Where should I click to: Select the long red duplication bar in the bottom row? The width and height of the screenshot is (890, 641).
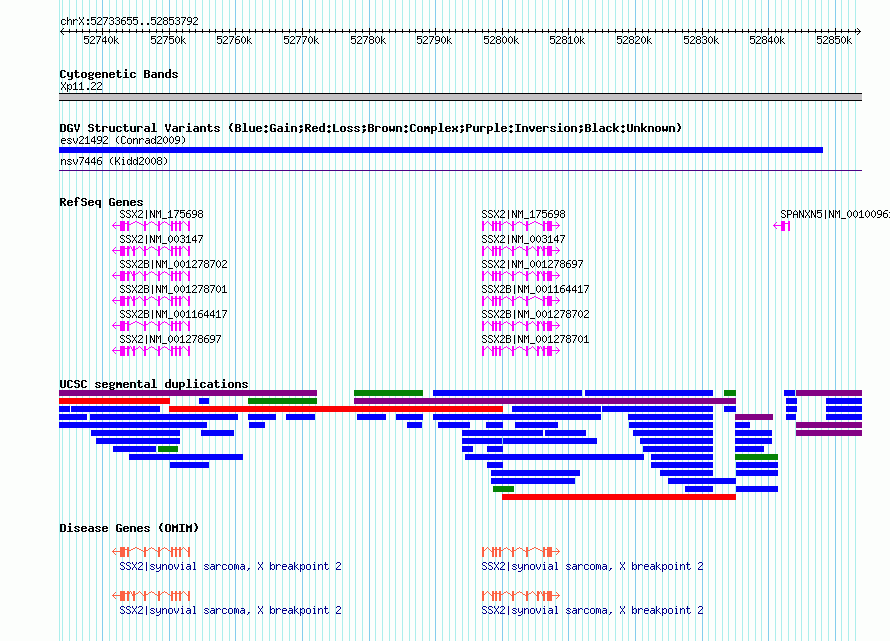pyautogui.click(x=619, y=497)
